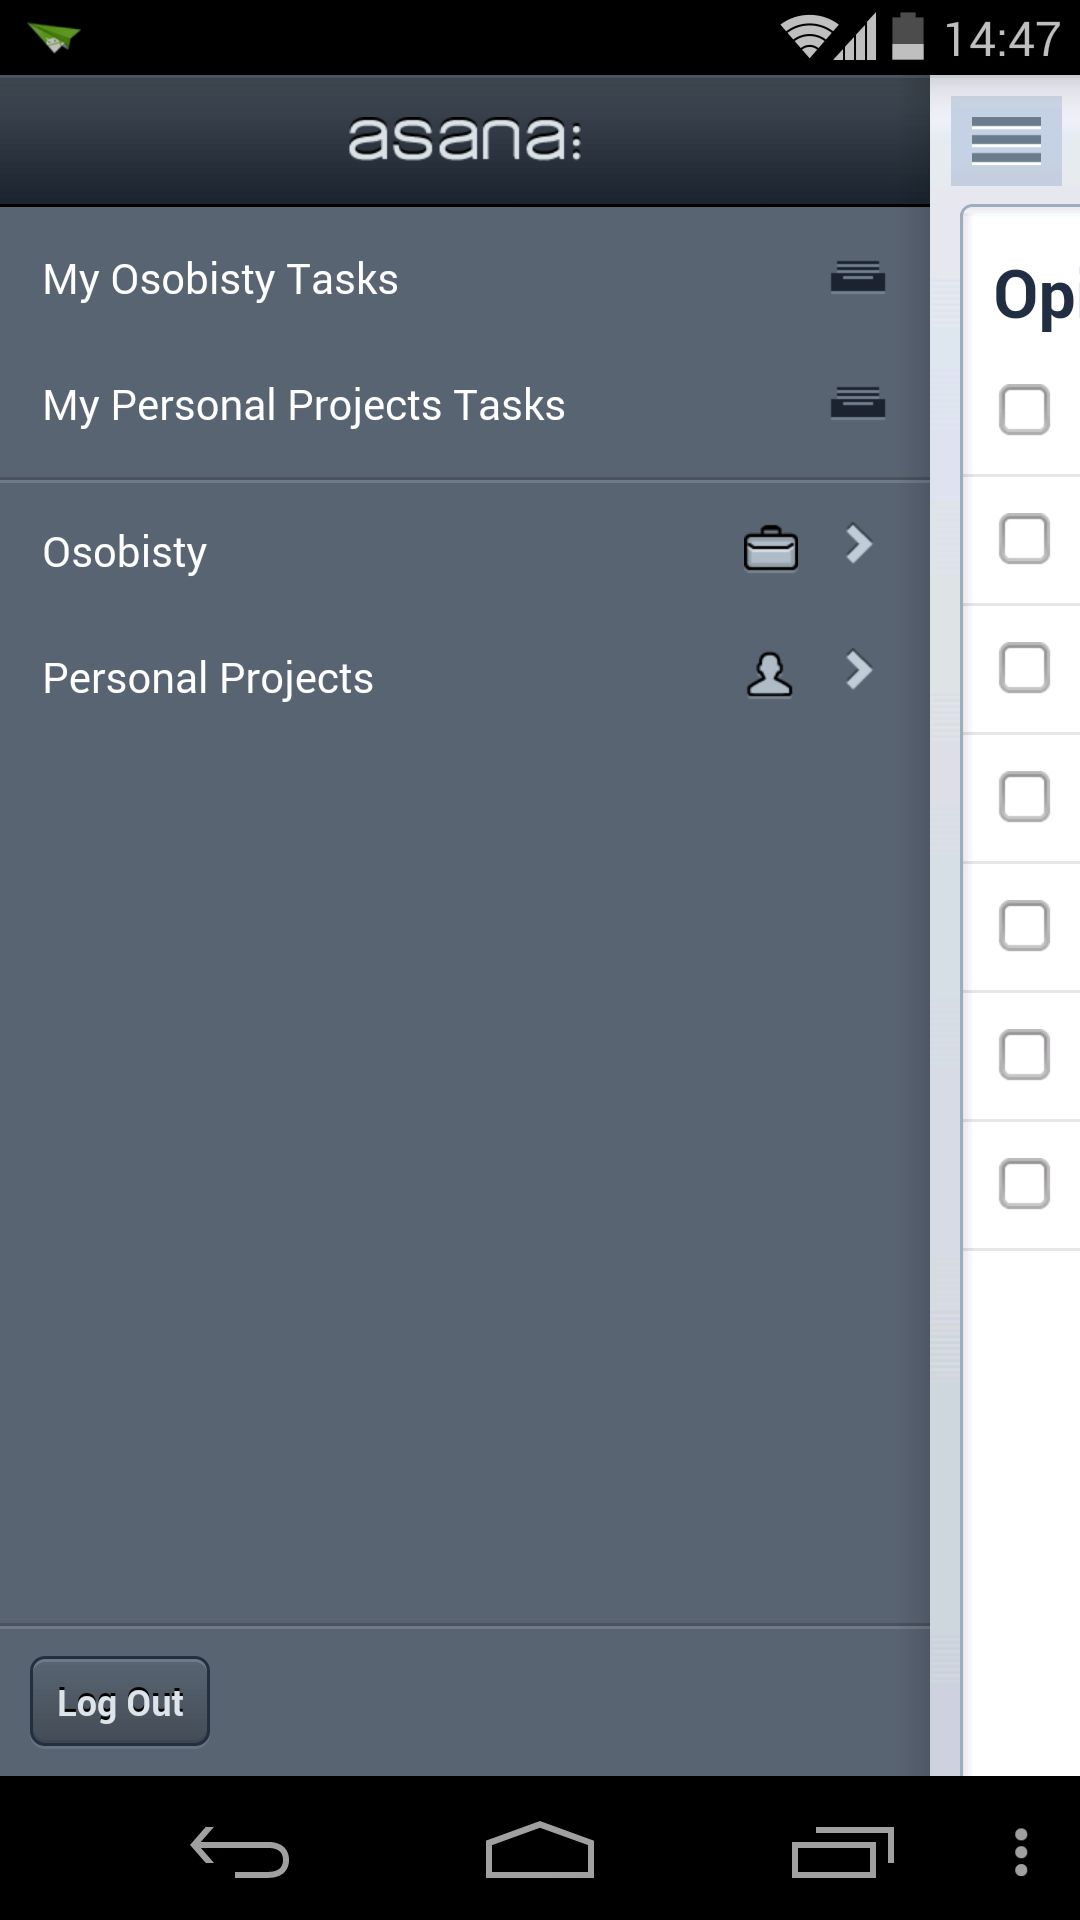Check the first task checkbox
1080x1920 pixels.
click(1024, 410)
